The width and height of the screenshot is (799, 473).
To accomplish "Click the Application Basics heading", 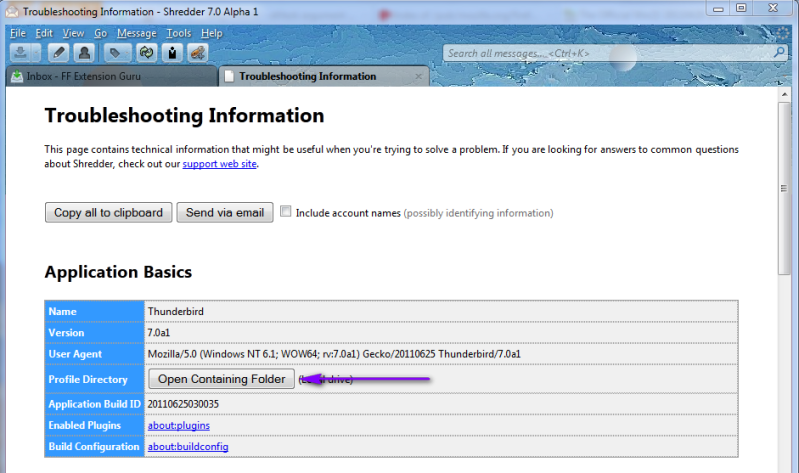I will coord(118,272).
